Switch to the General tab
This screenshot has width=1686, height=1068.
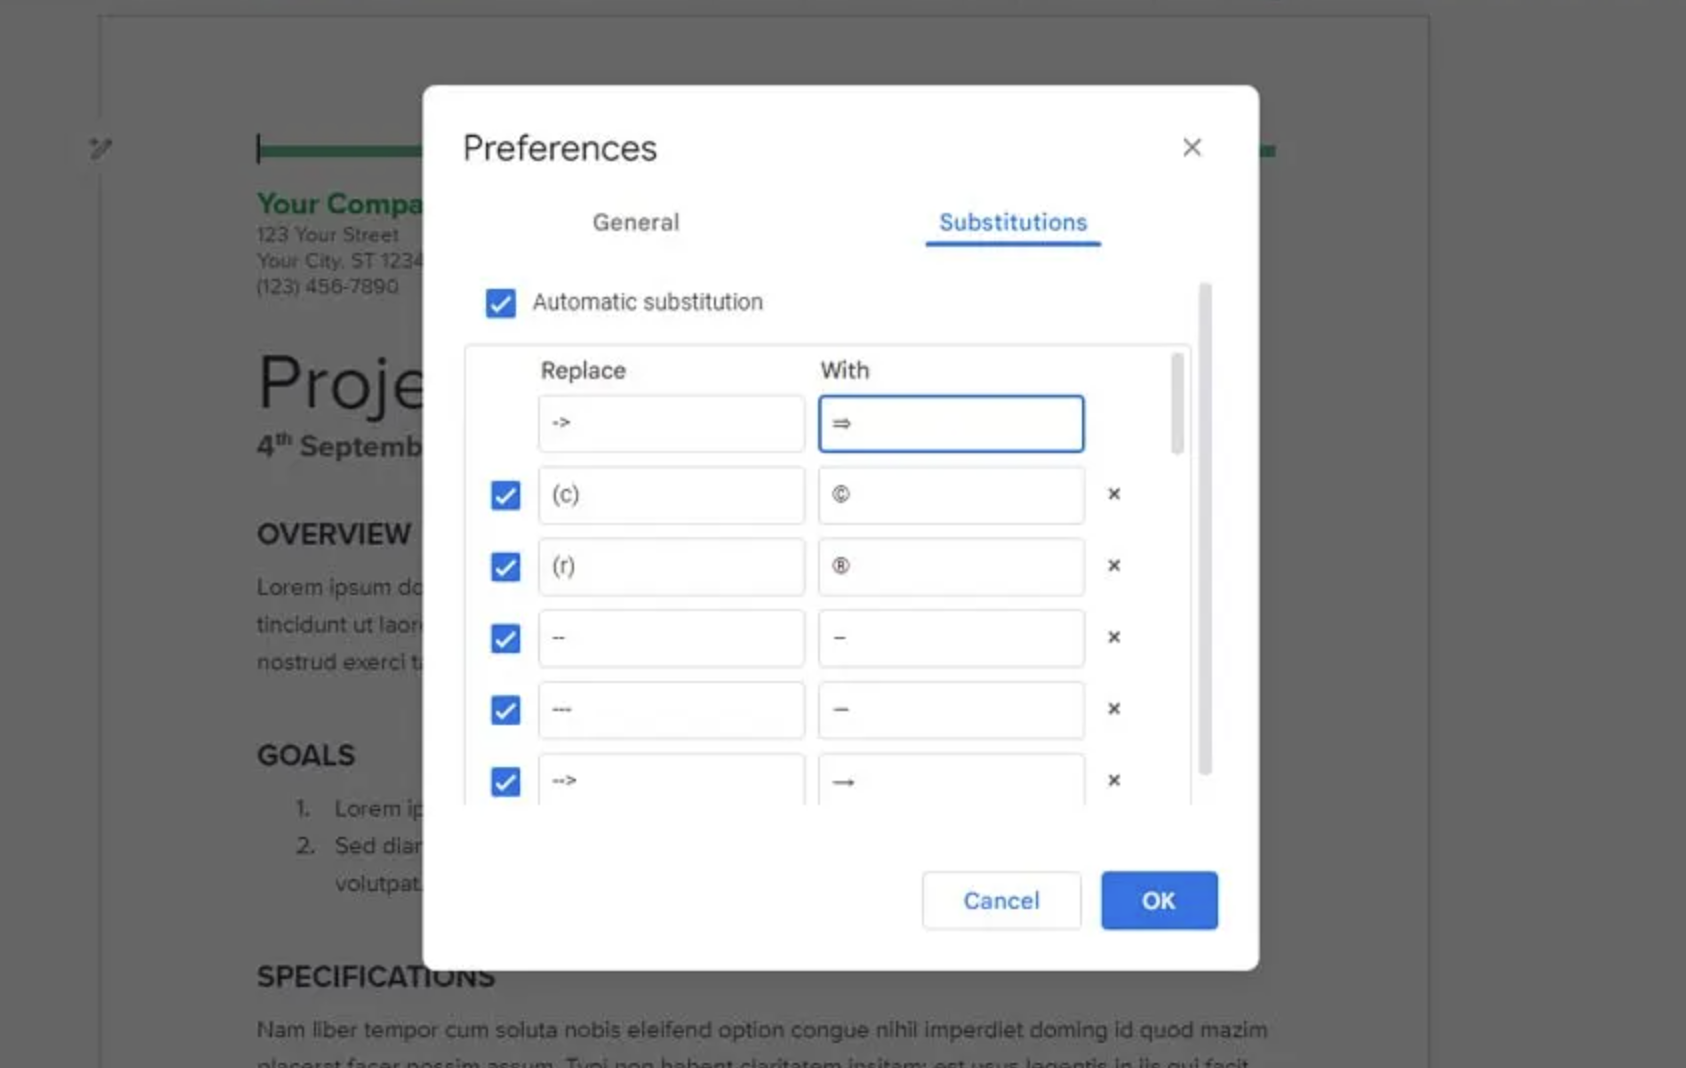pyautogui.click(x=635, y=222)
